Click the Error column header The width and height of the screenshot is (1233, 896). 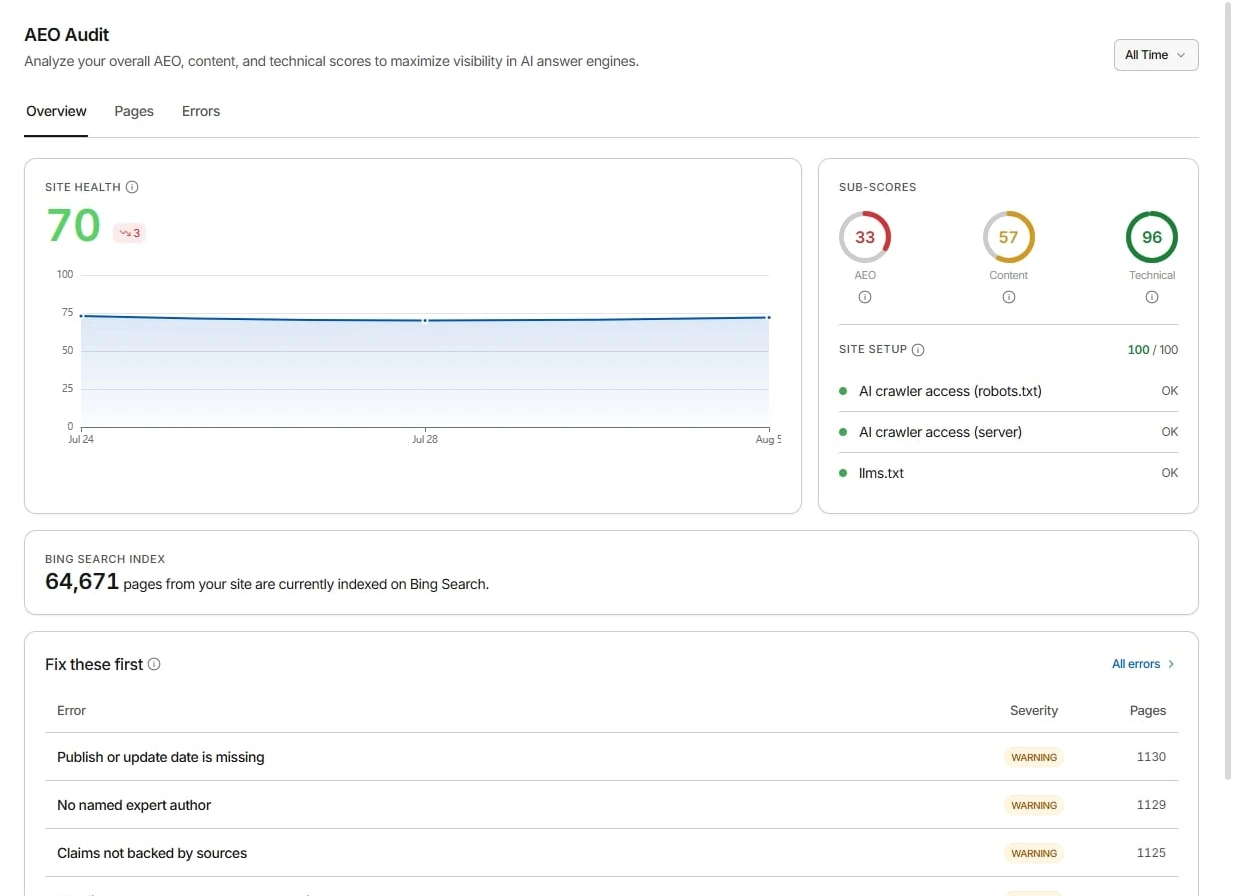[71, 710]
